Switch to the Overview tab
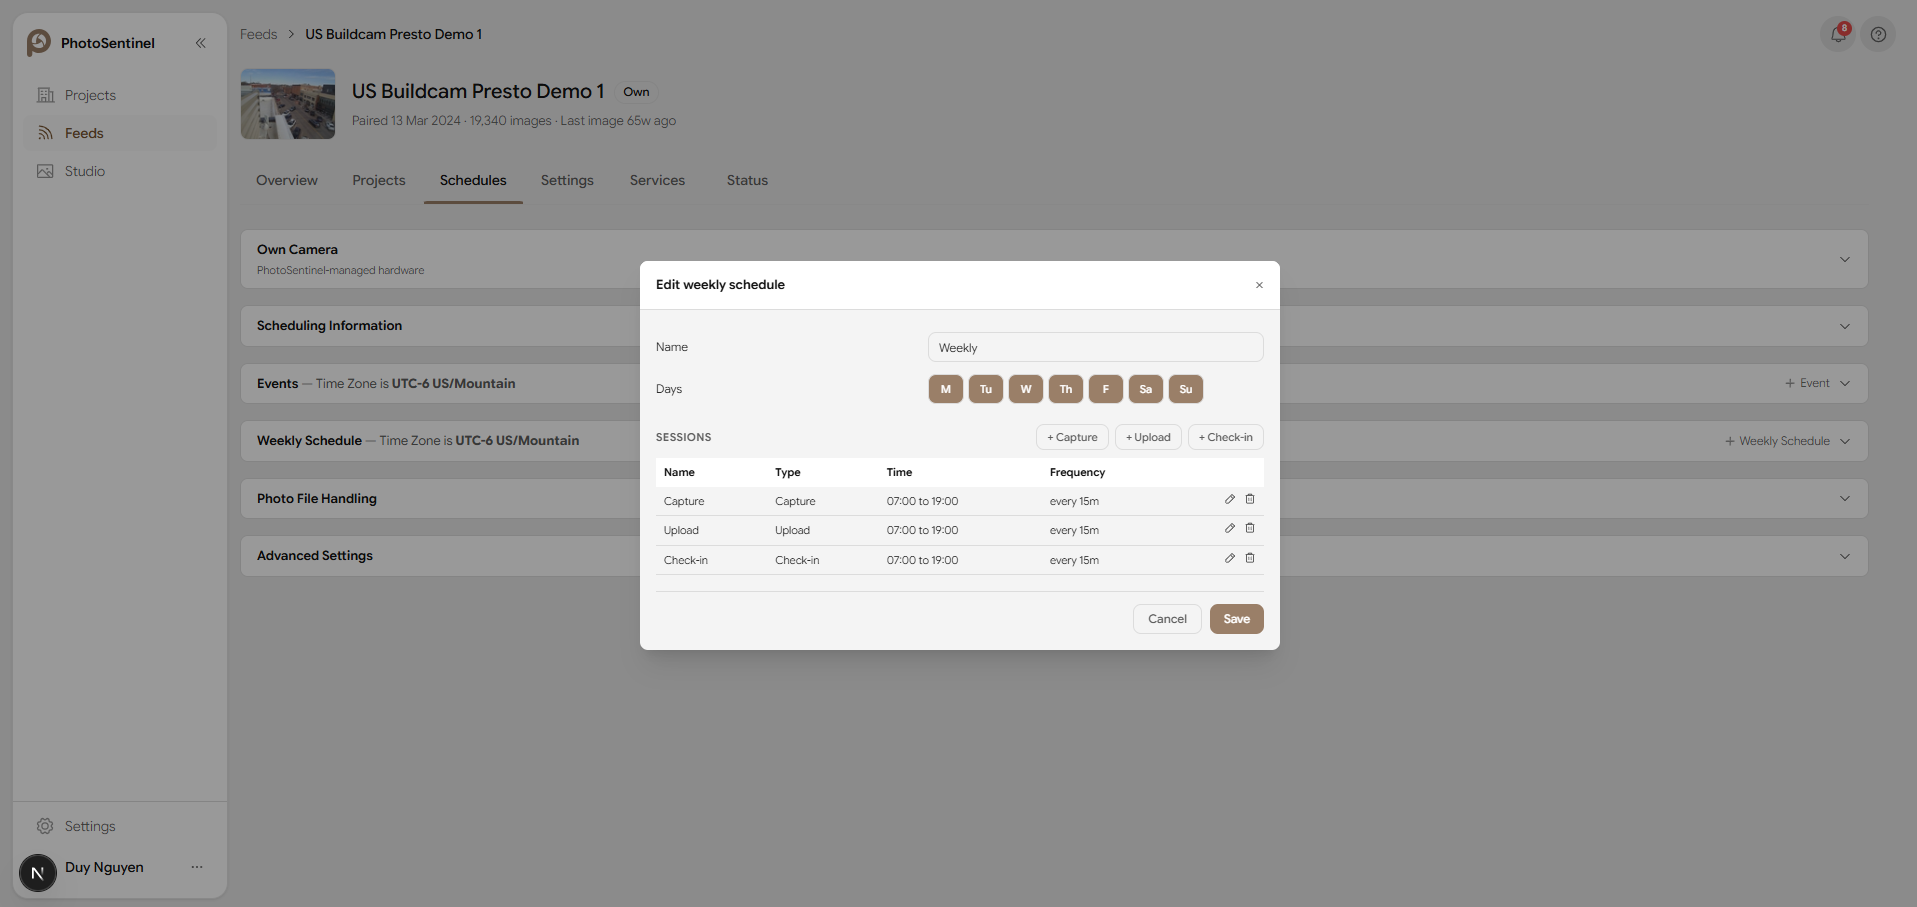Viewport: 1917px width, 907px height. click(x=287, y=180)
